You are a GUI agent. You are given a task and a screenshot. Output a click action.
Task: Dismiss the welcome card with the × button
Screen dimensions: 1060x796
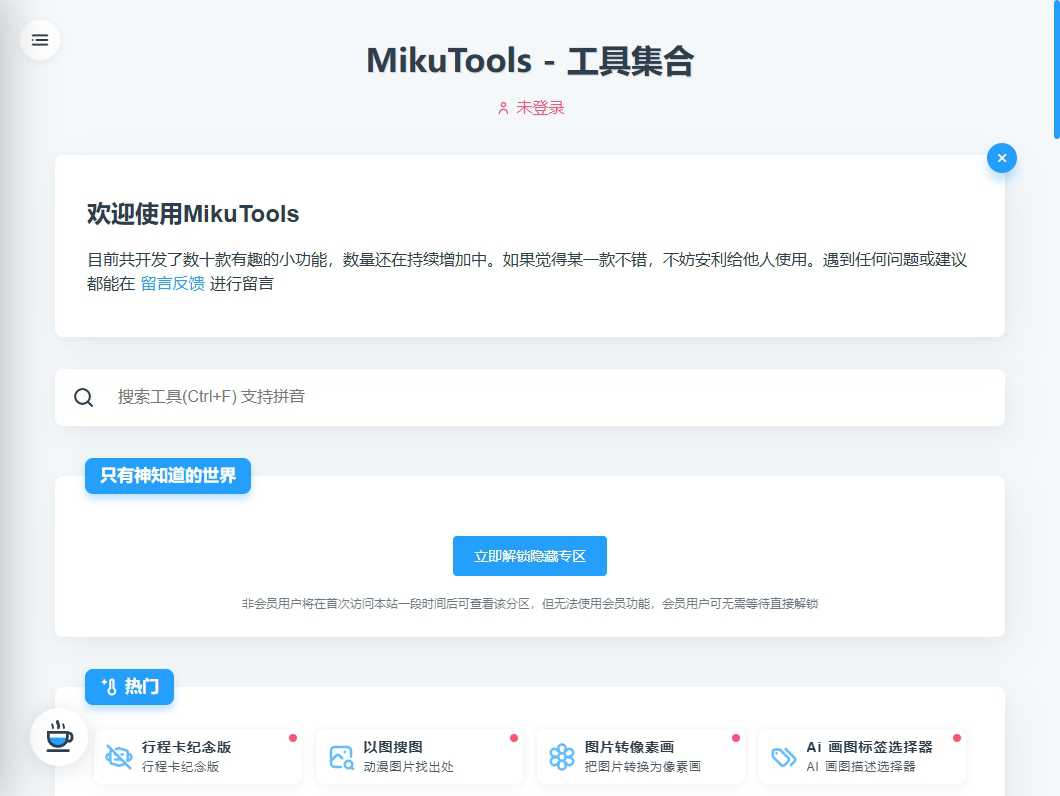pyautogui.click(x=1002, y=158)
